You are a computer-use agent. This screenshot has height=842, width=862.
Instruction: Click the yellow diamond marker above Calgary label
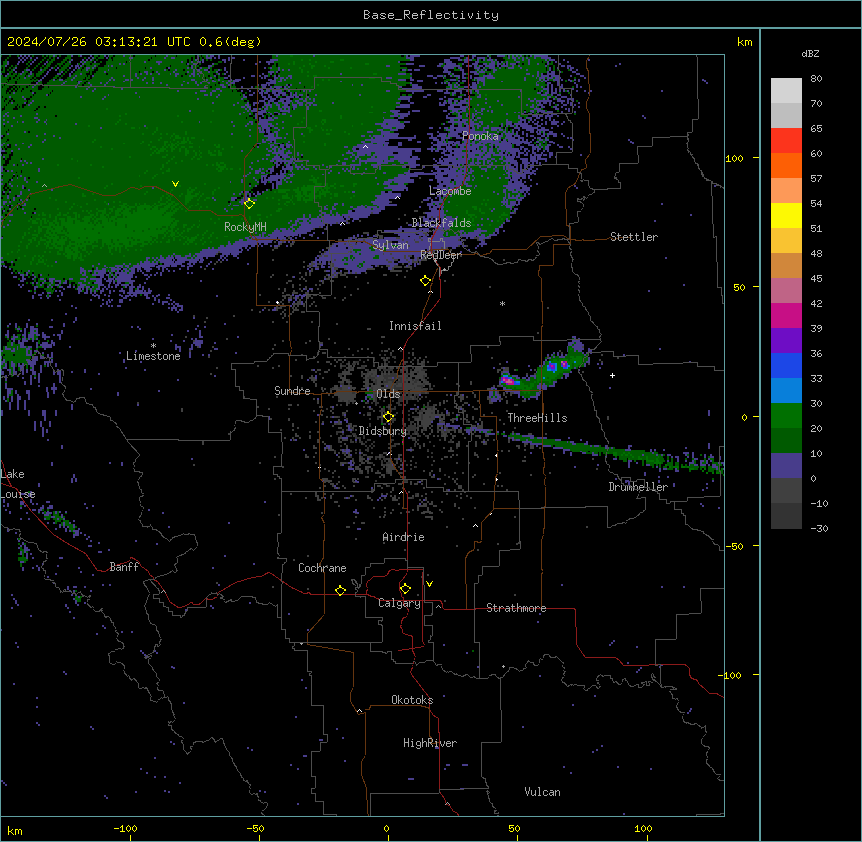[405, 589]
